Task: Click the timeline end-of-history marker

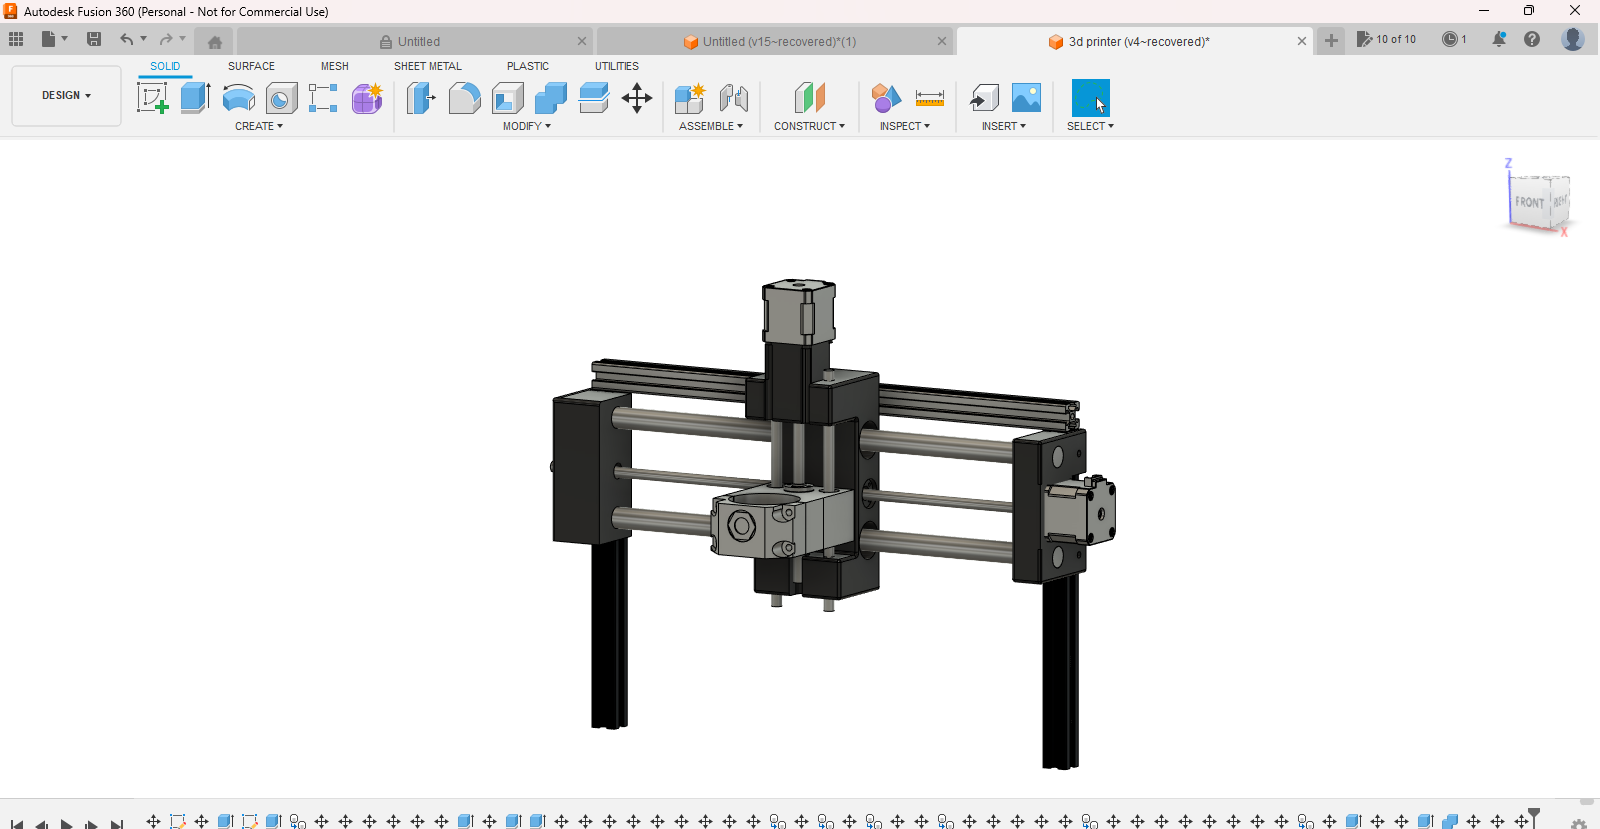Action: pyautogui.click(x=1534, y=818)
